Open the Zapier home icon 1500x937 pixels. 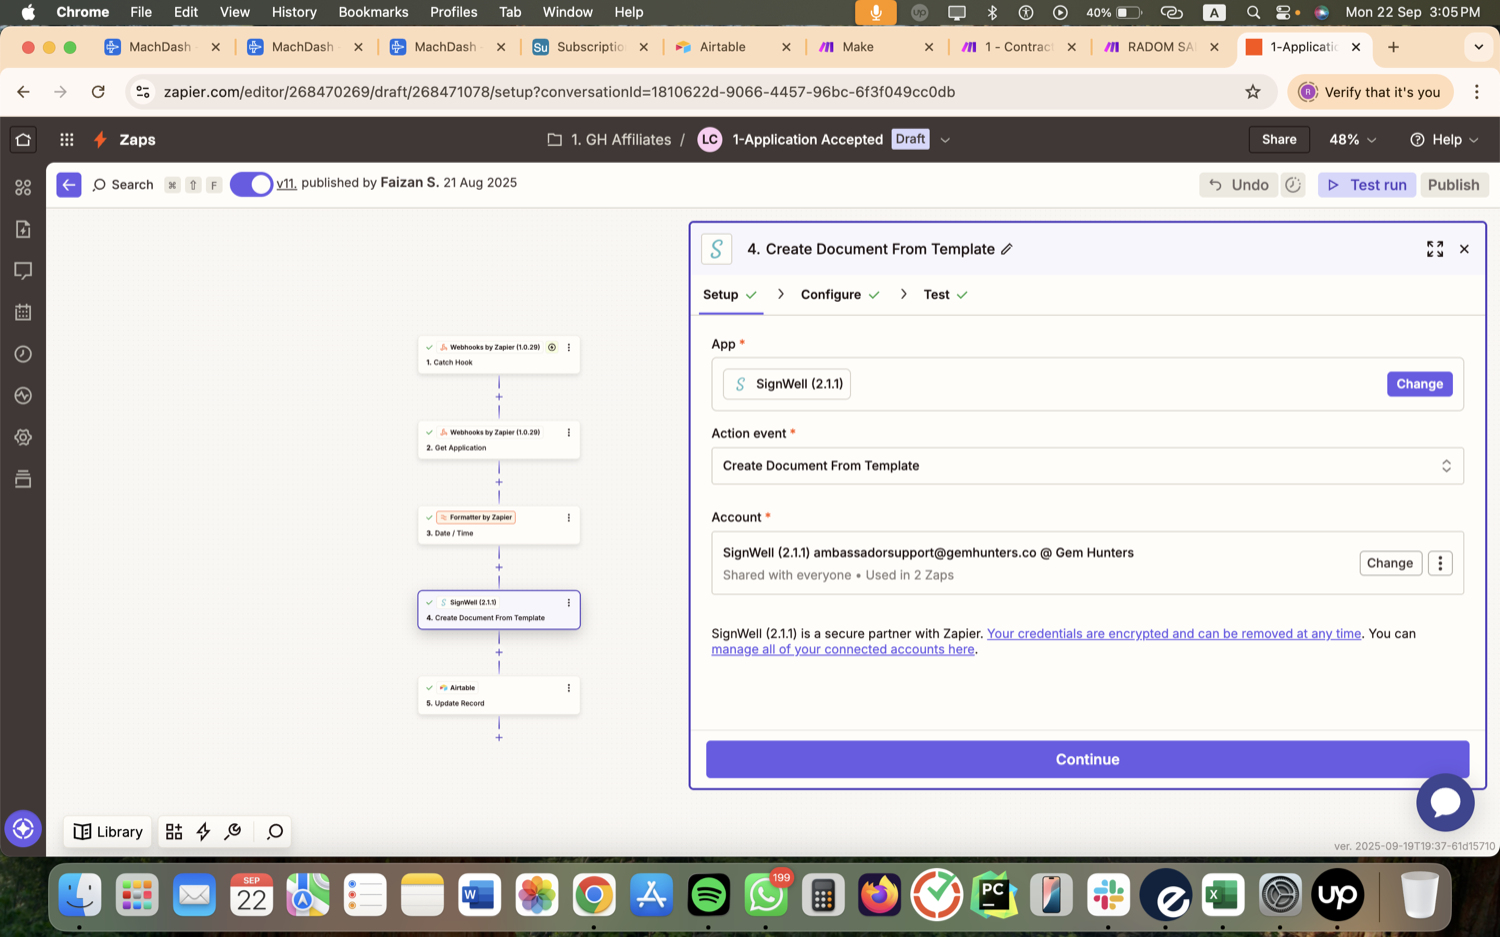coord(23,139)
